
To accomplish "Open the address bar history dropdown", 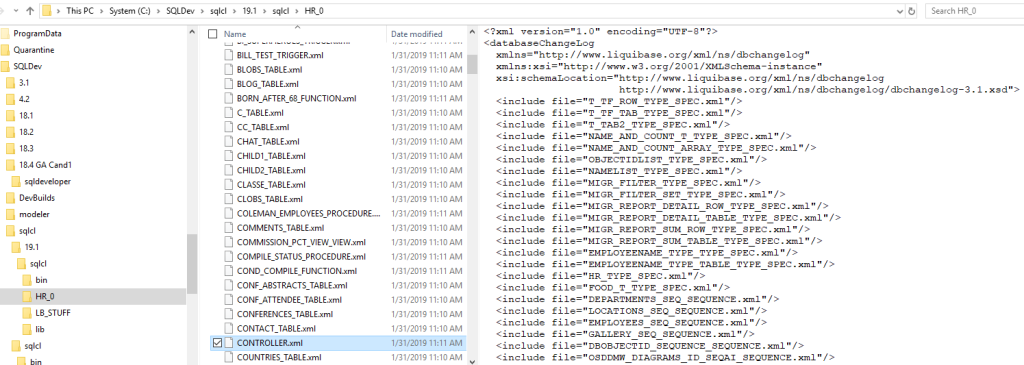I will (901, 11).
